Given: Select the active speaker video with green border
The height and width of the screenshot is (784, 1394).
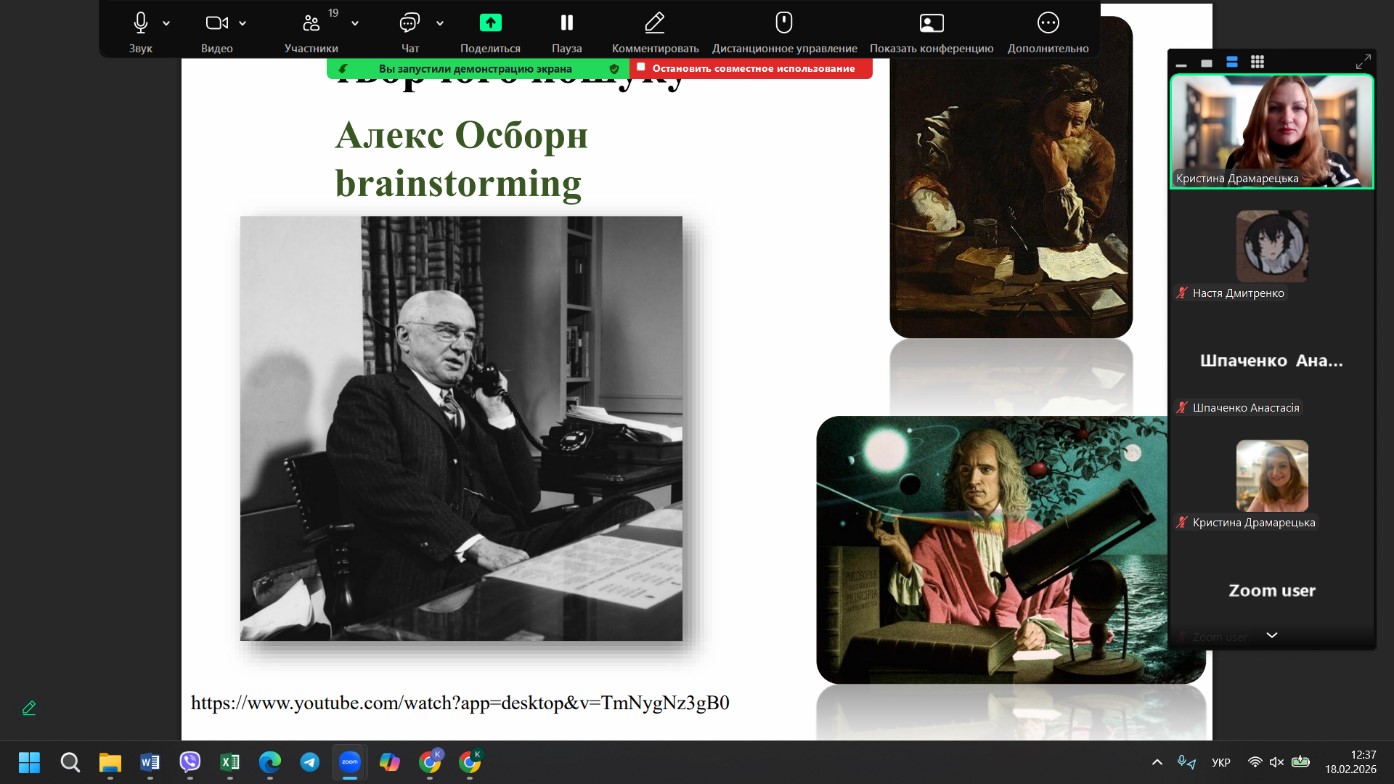Looking at the screenshot, I should coord(1272,131).
